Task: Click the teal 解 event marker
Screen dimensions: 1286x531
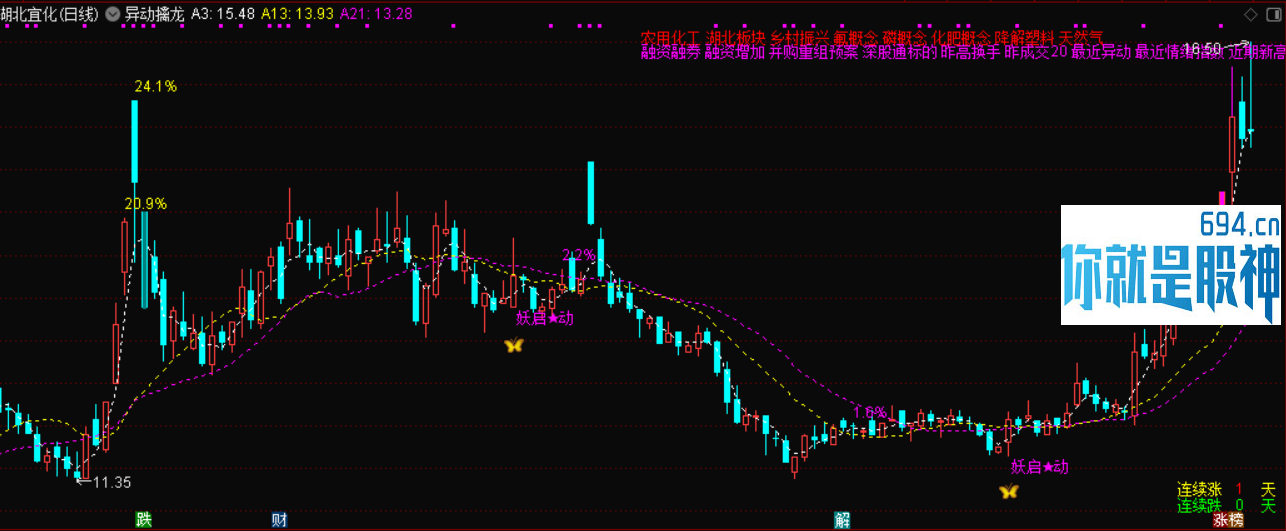Action: tap(842, 519)
